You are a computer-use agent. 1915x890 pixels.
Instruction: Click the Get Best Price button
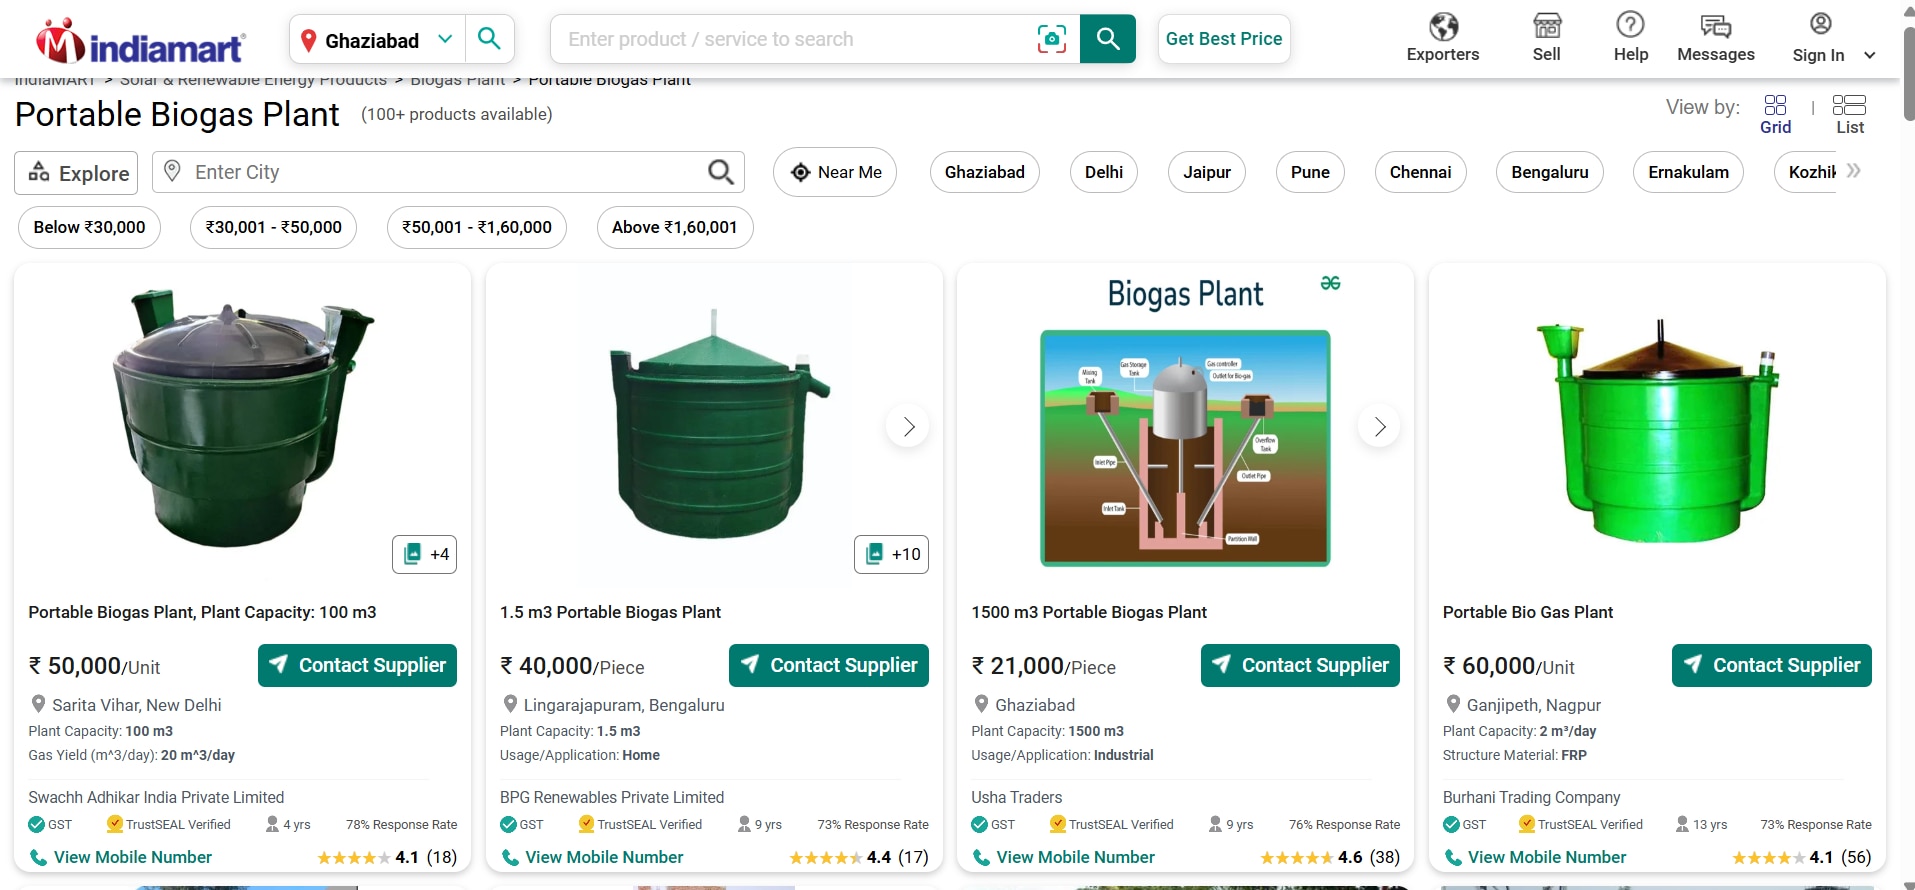(x=1223, y=39)
